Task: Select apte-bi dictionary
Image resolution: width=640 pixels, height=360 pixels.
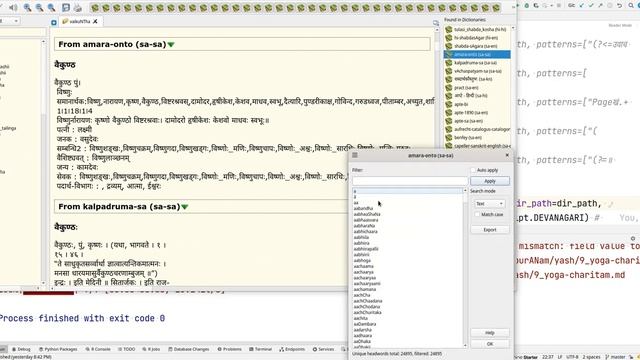Action: [x=461, y=104]
